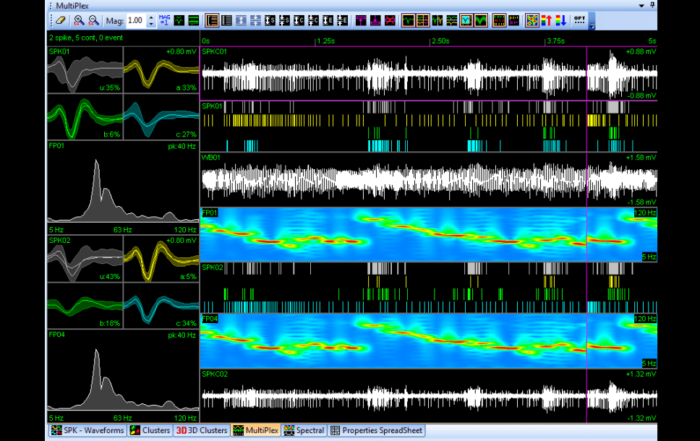Toggle the highlighted bold green V waveform icon

(481, 21)
